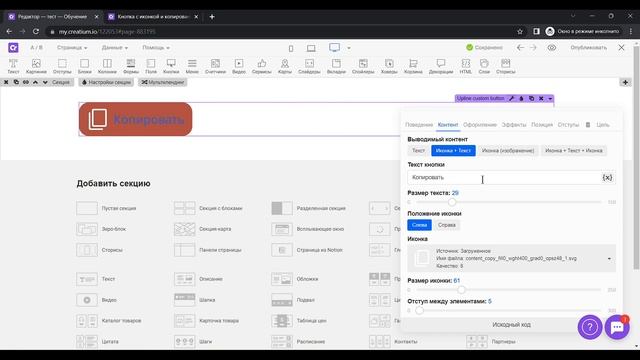Open the Страница dropdown menu
This screenshot has width=640, height=360.
point(72,48)
